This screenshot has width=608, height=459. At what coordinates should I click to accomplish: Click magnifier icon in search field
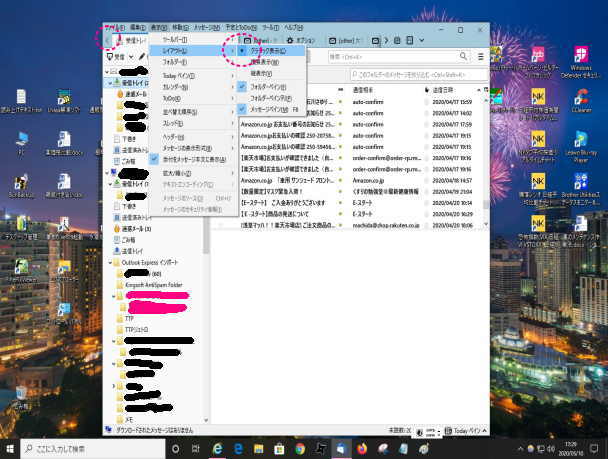(463, 57)
